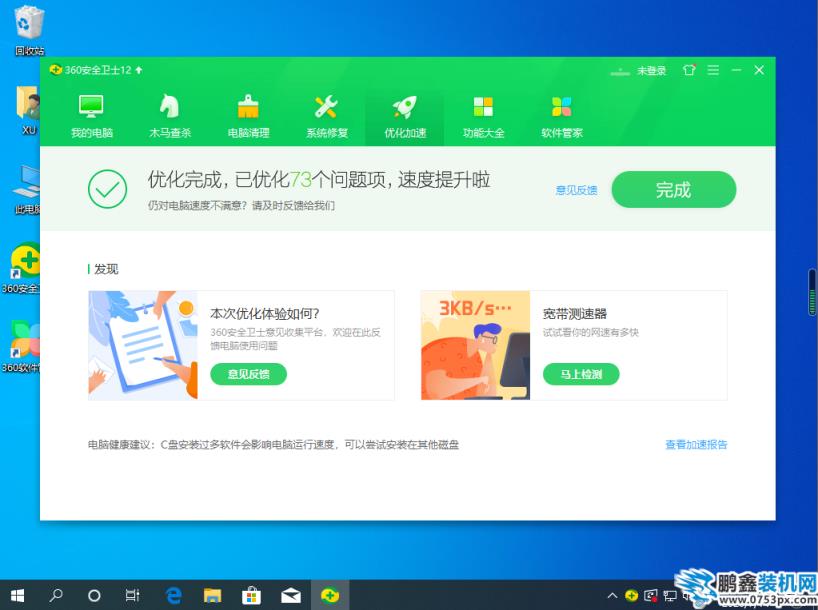
Task: Click the user avatar icon beside 未登录
Action: point(620,71)
